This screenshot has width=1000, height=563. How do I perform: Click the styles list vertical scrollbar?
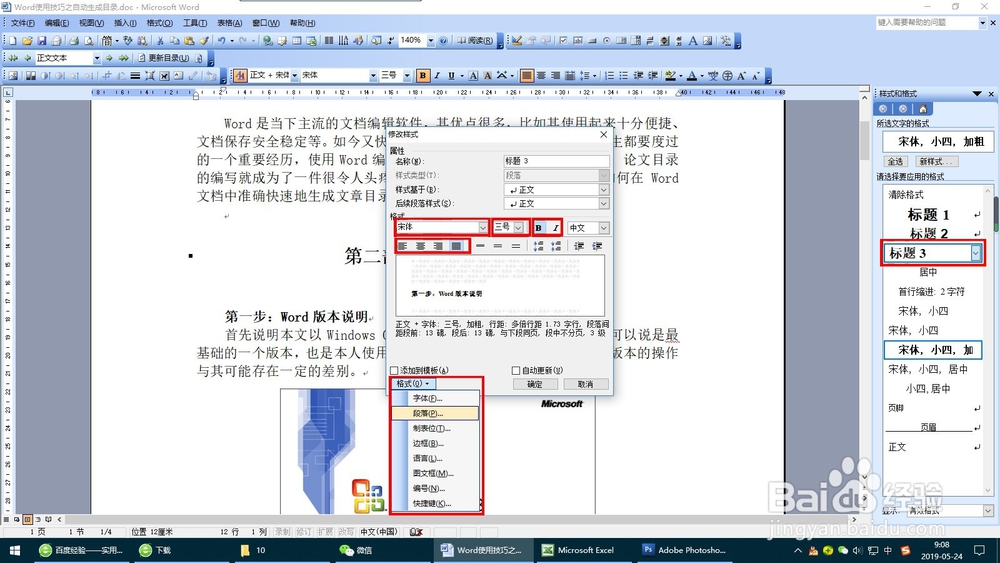(989, 339)
